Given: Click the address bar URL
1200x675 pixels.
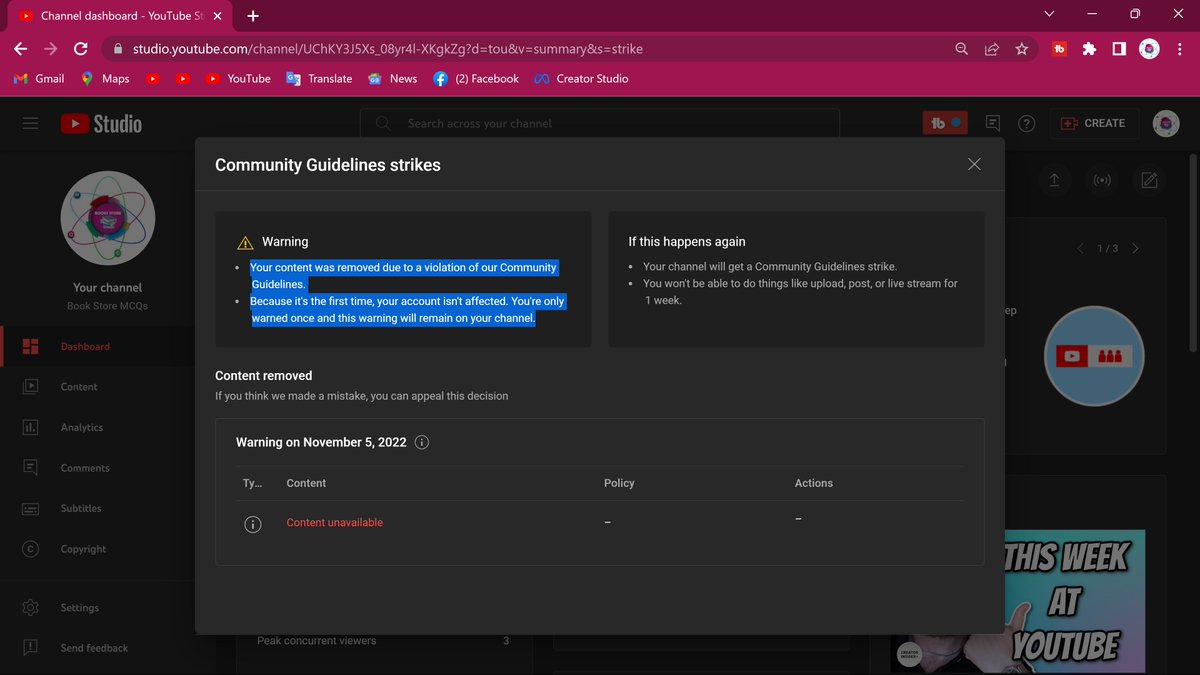Looking at the screenshot, I should 388,48.
